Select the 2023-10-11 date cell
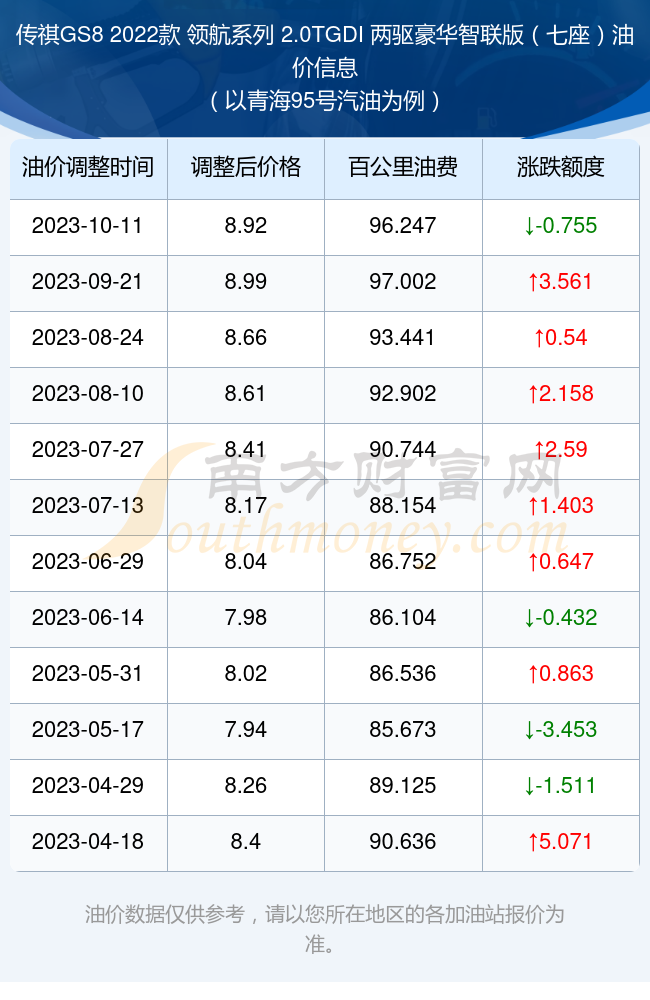 [x=88, y=226]
